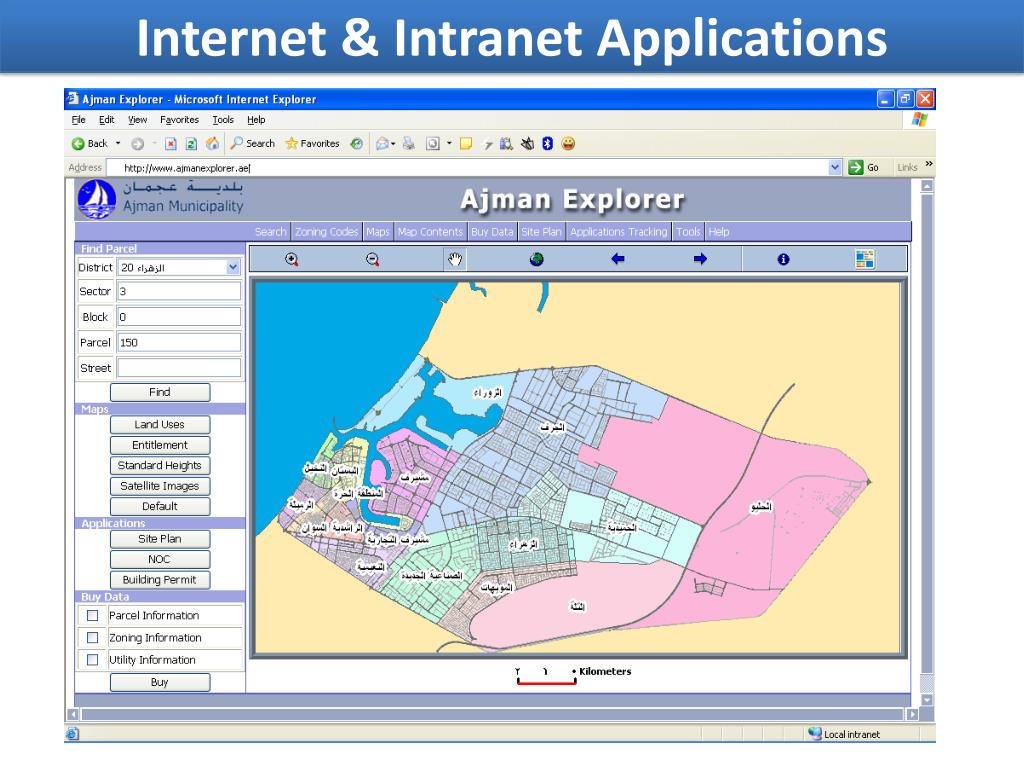Go to previous map extent (left arrow)
The image size is (1024, 768).
pyautogui.click(x=618, y=259)
